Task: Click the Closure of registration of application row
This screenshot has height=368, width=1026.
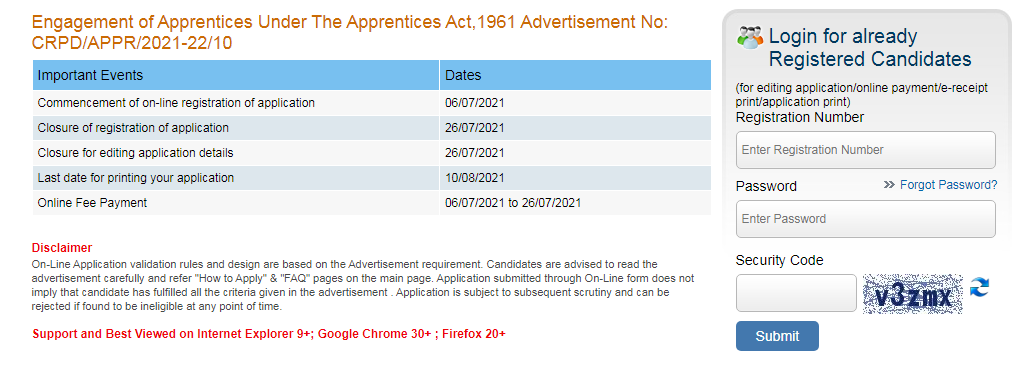Action: click(x=372, y=128)
